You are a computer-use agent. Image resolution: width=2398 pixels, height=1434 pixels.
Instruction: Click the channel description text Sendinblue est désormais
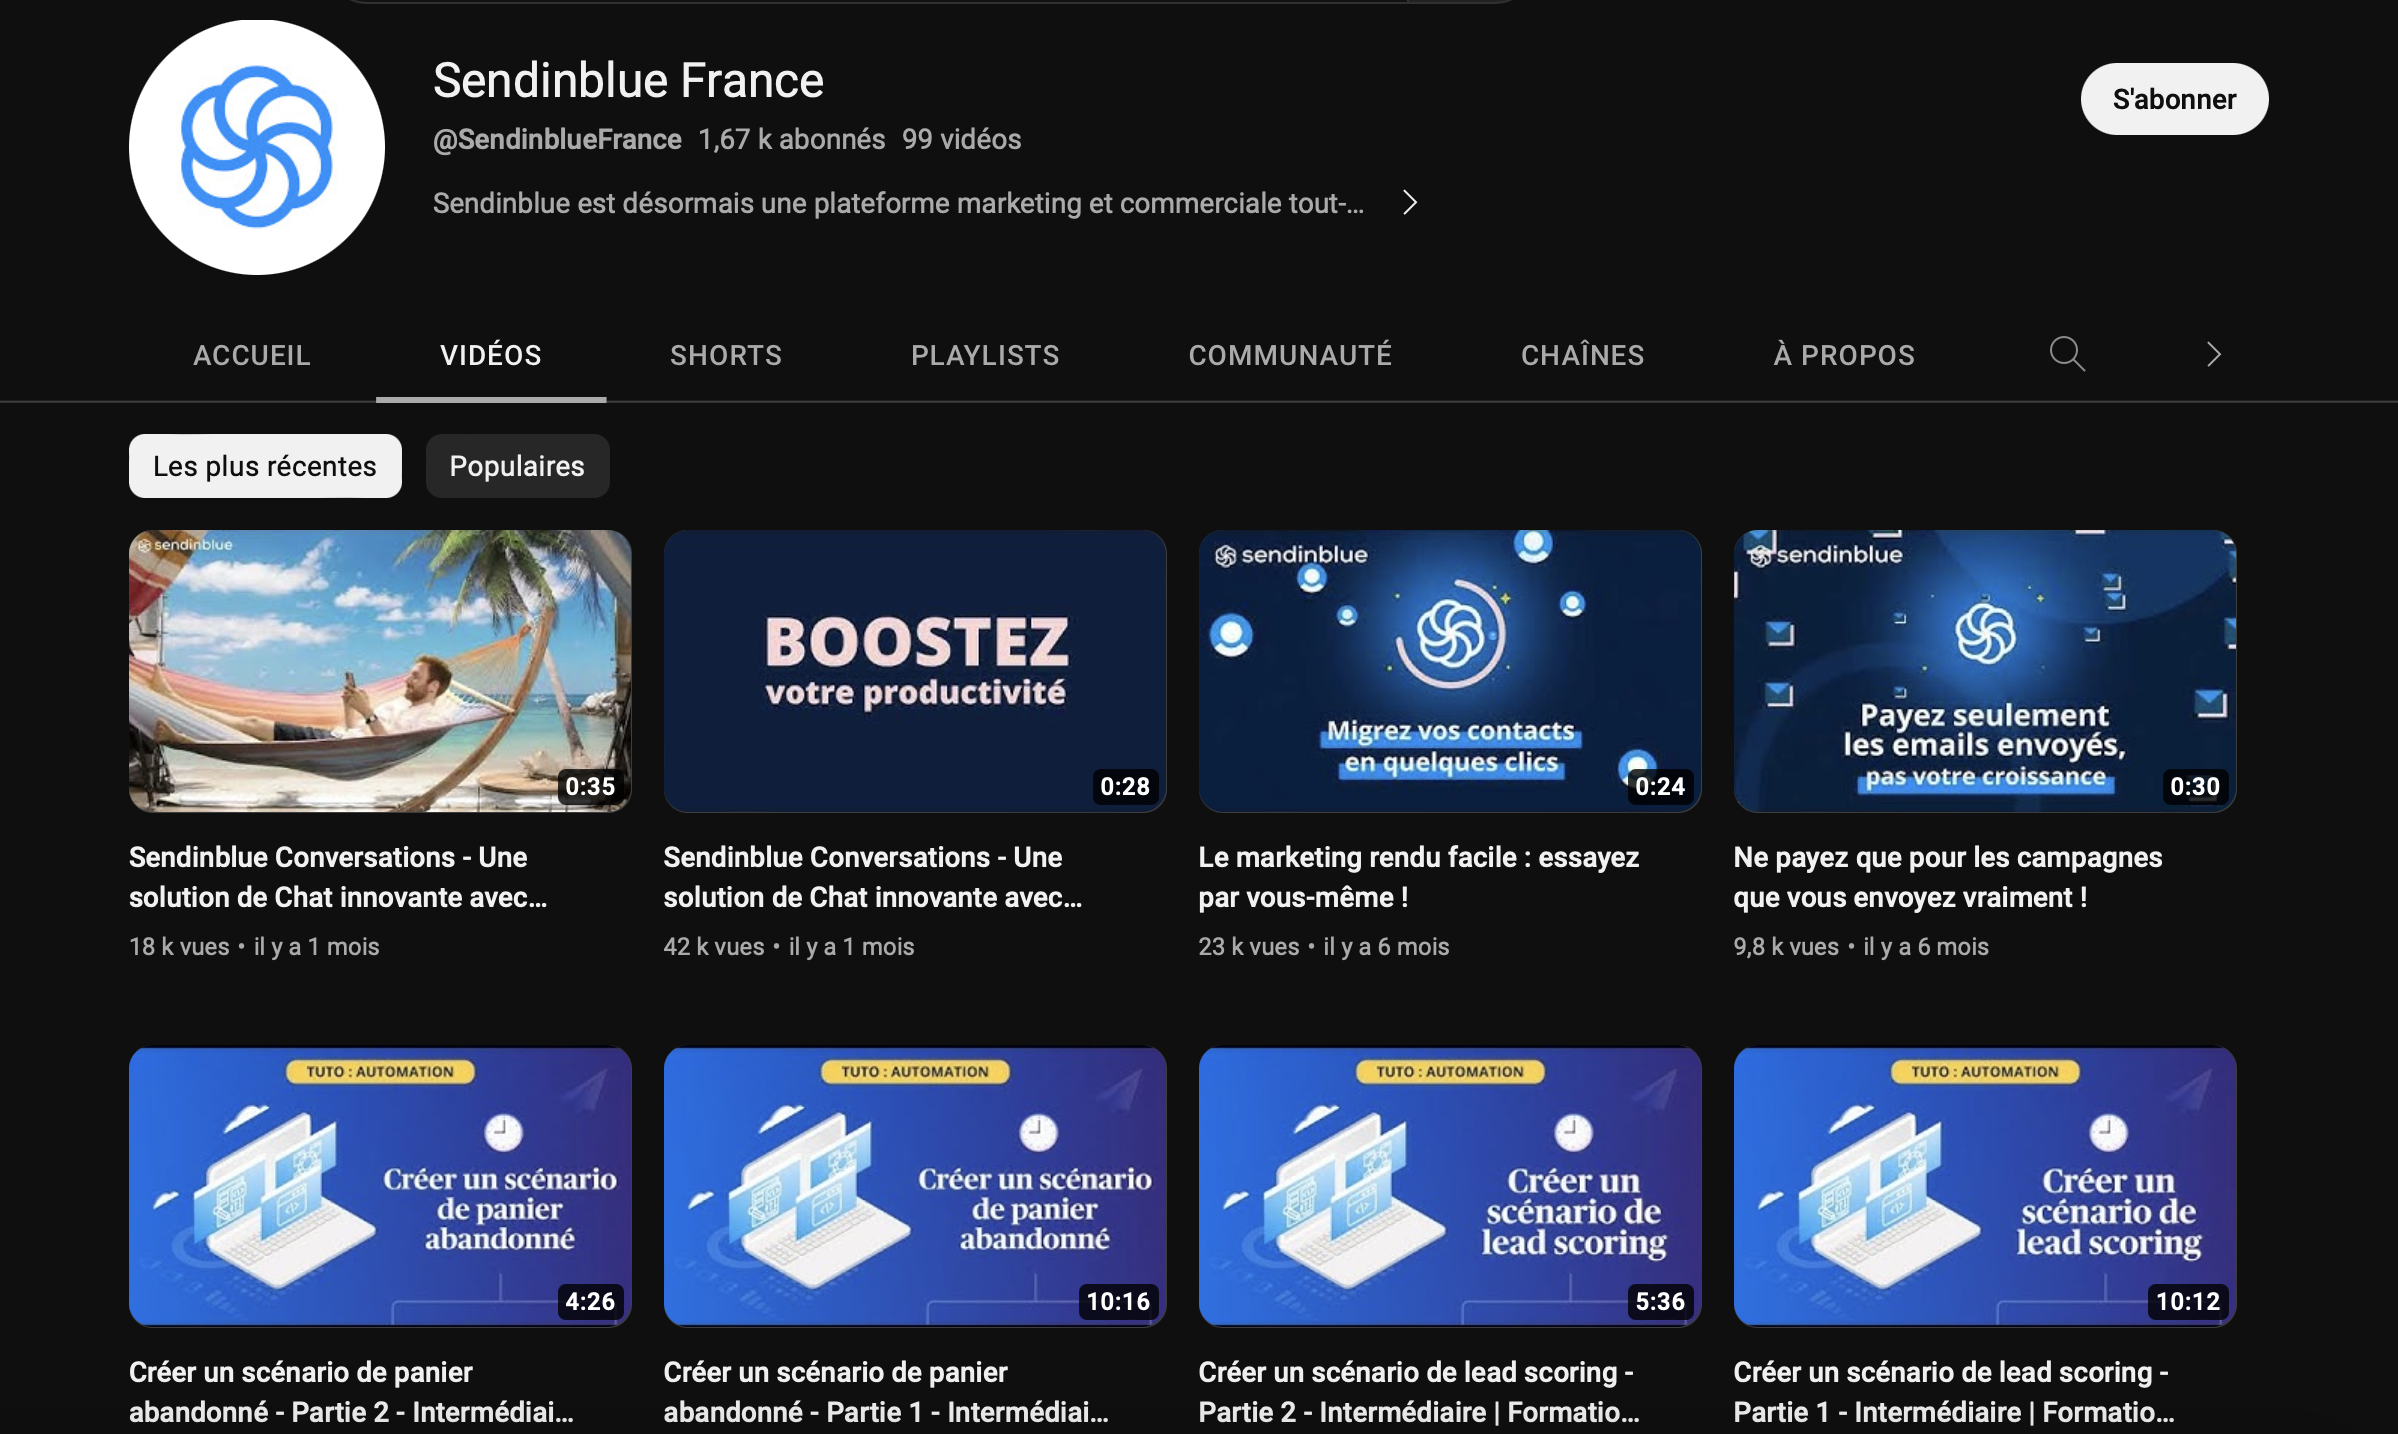(x=898, y=203)
